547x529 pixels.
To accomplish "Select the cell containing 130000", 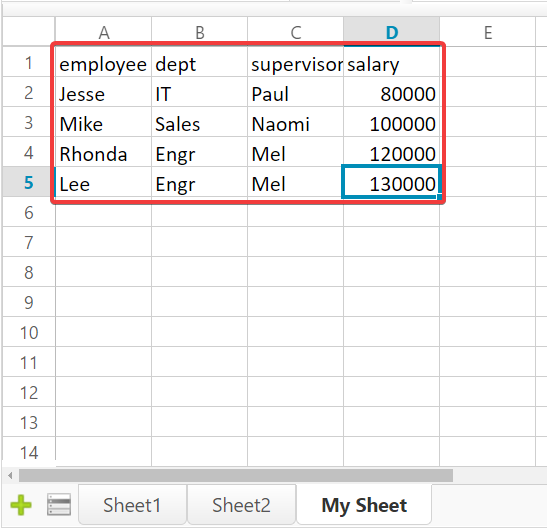I will 391,182.
